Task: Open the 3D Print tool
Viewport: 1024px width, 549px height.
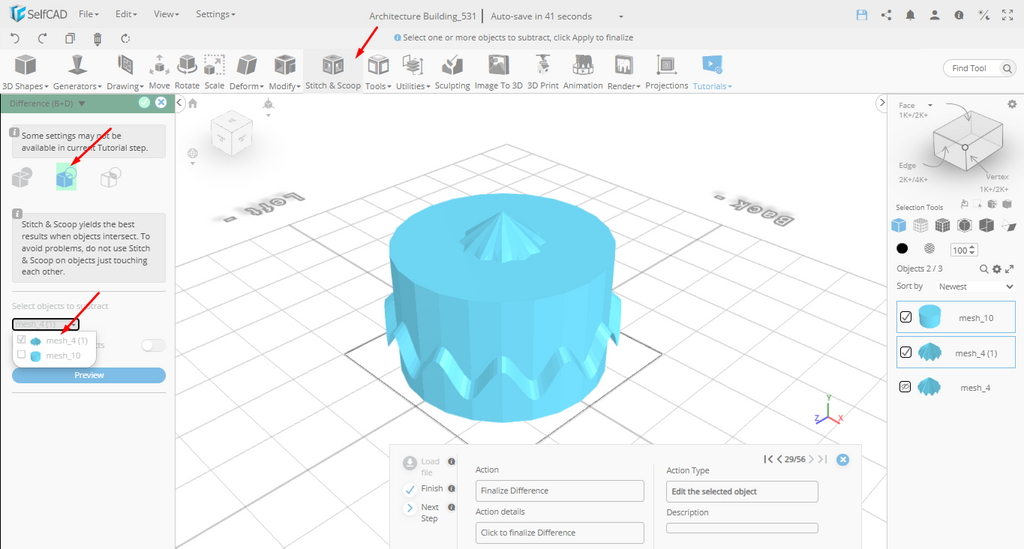Action: (542, 70)
